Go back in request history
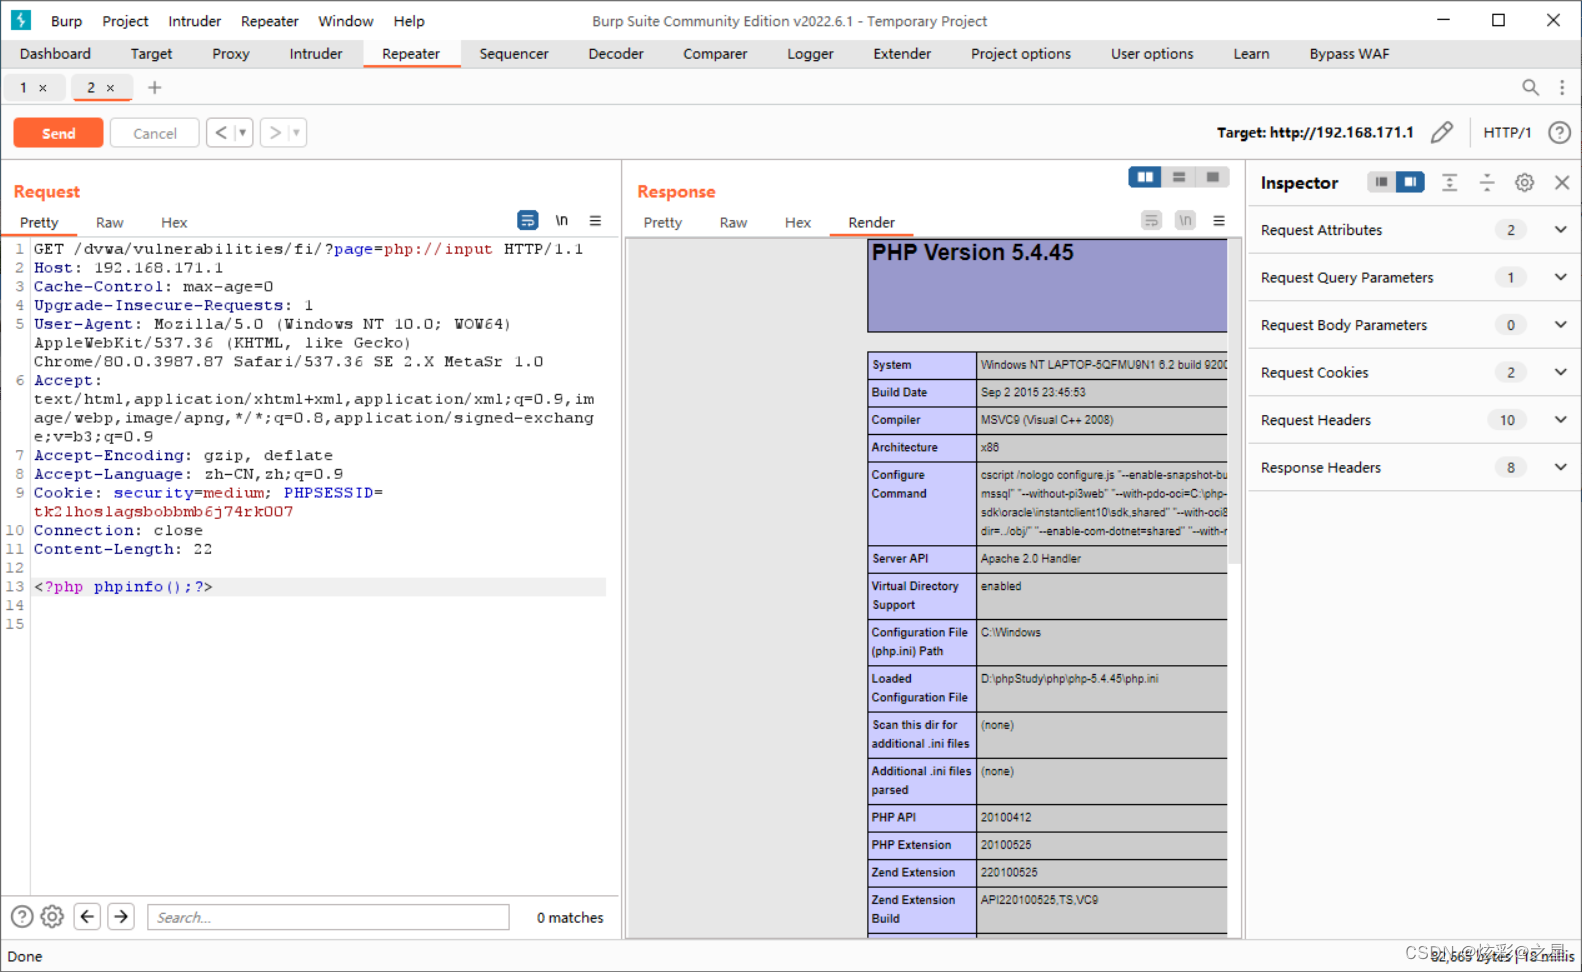 click(221, 133)
